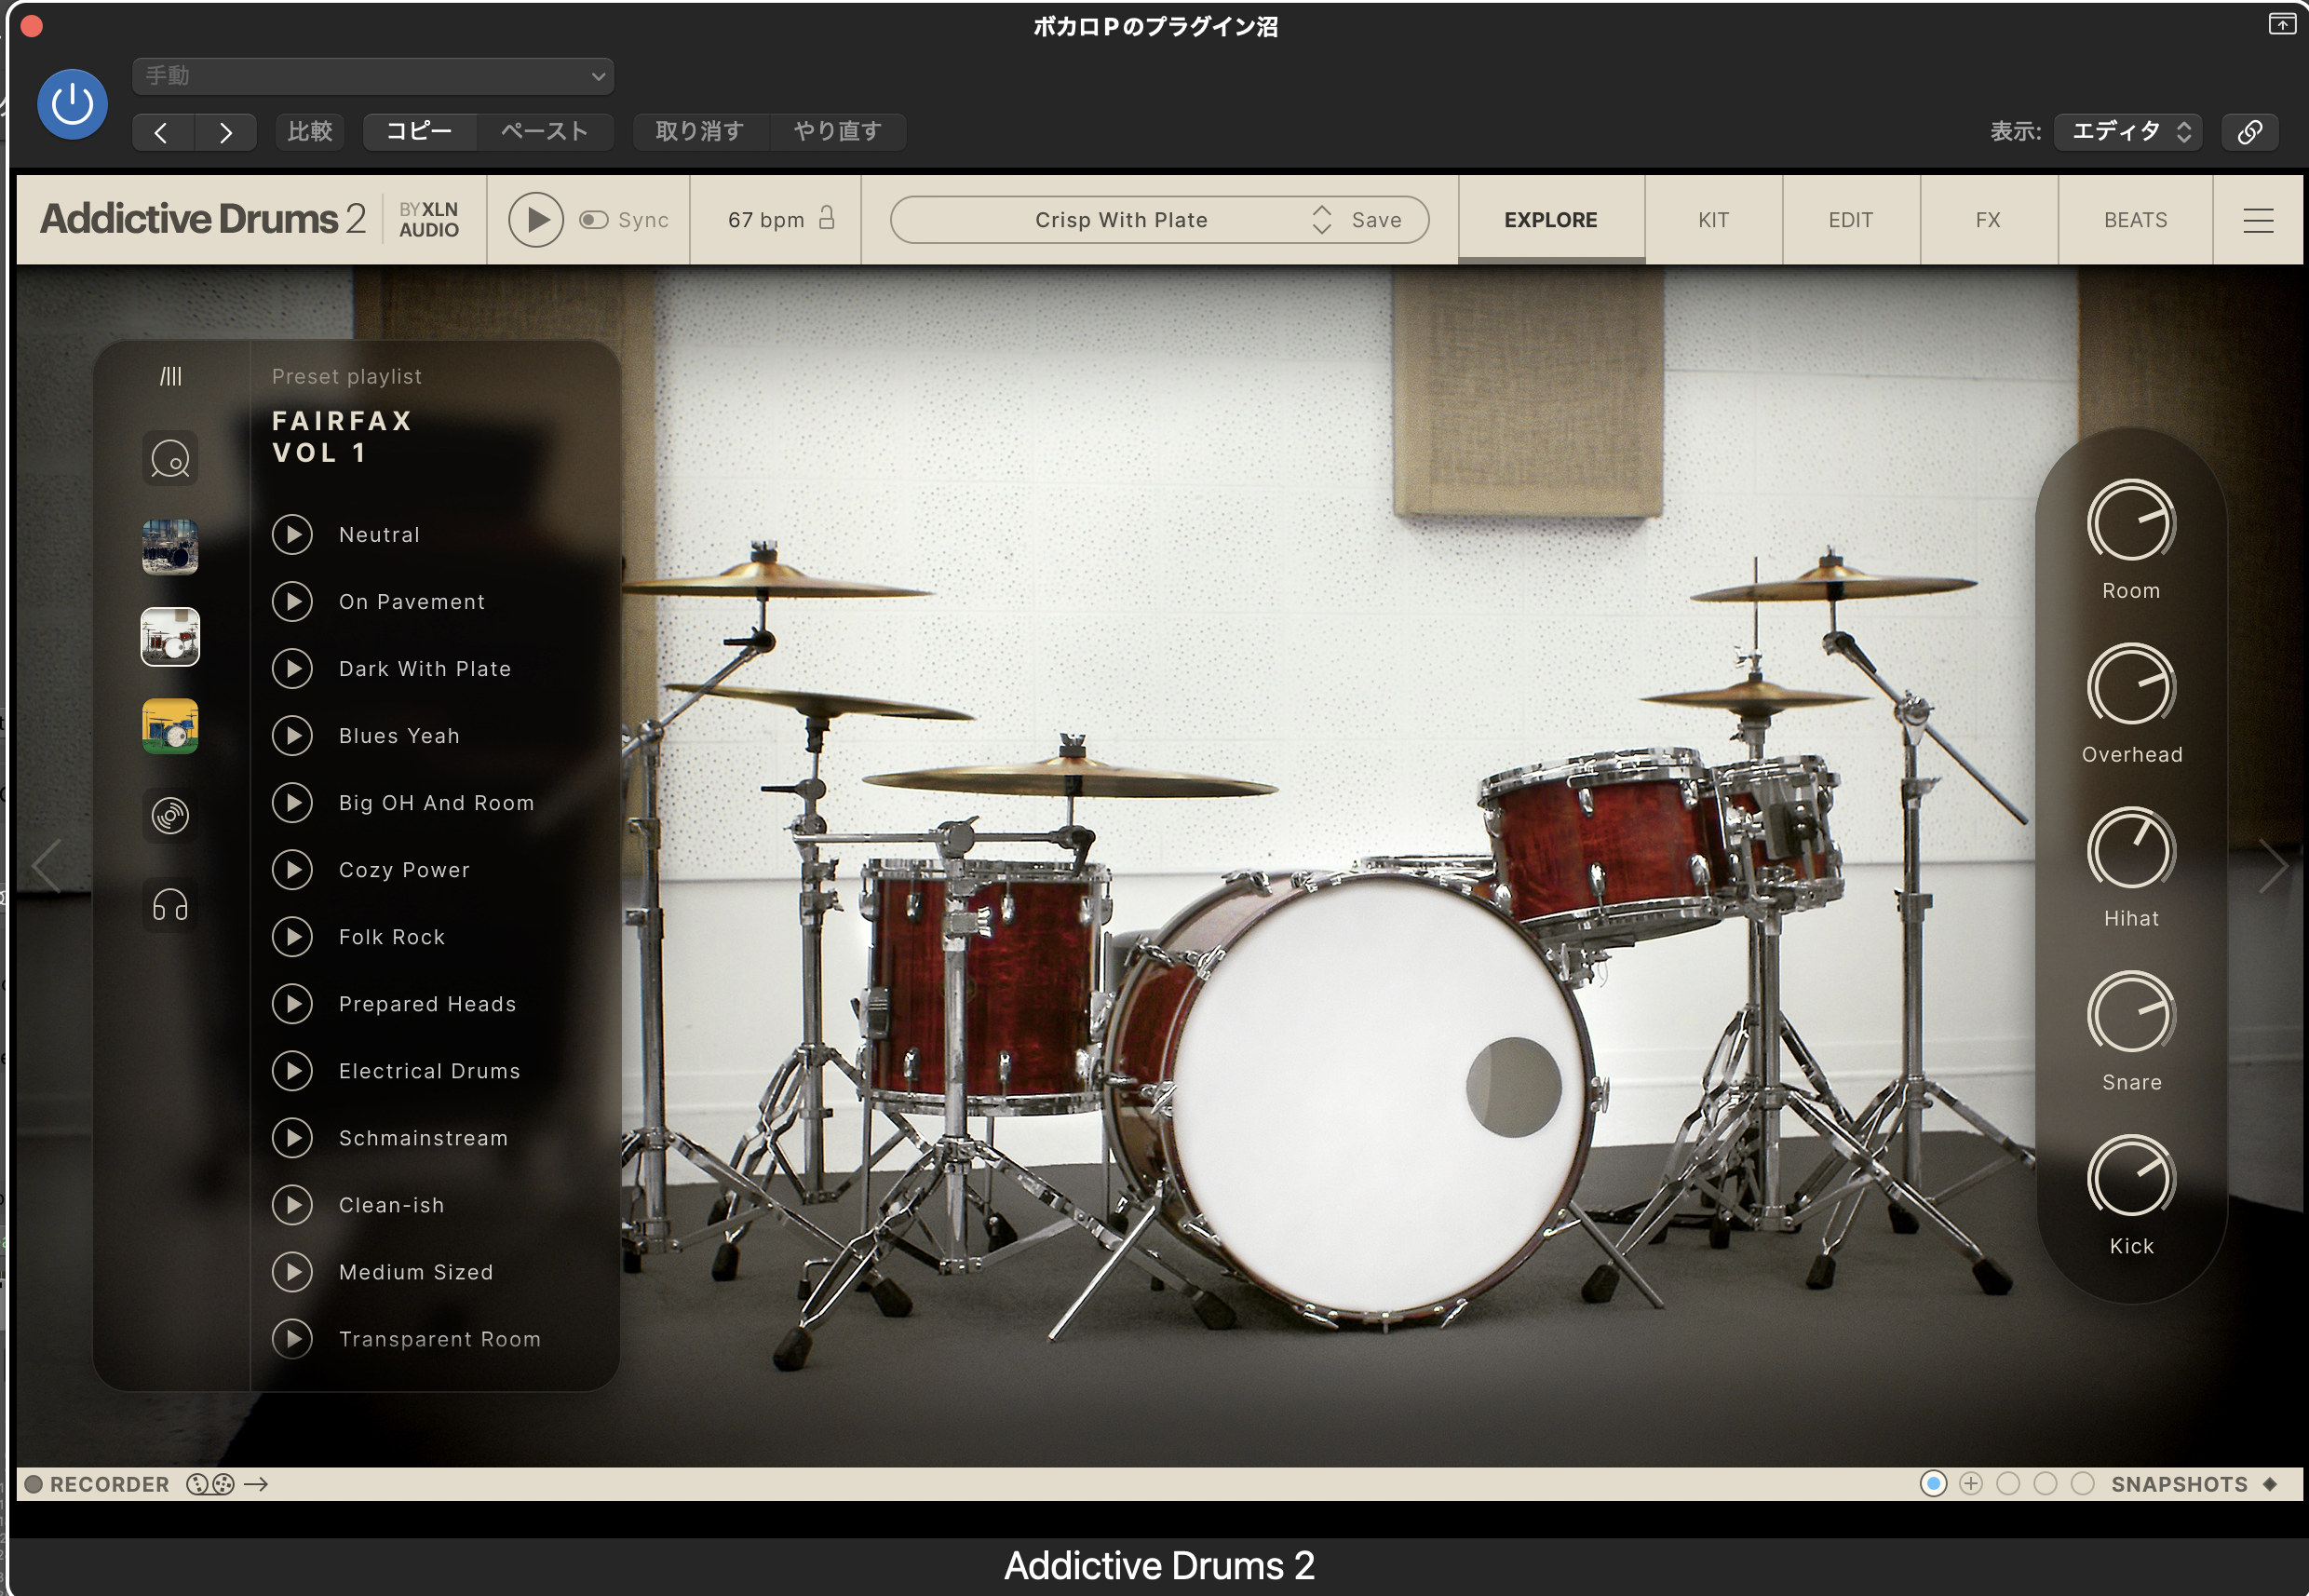
Task: Adjust the Hihat knob
Action: [2131, 850]
